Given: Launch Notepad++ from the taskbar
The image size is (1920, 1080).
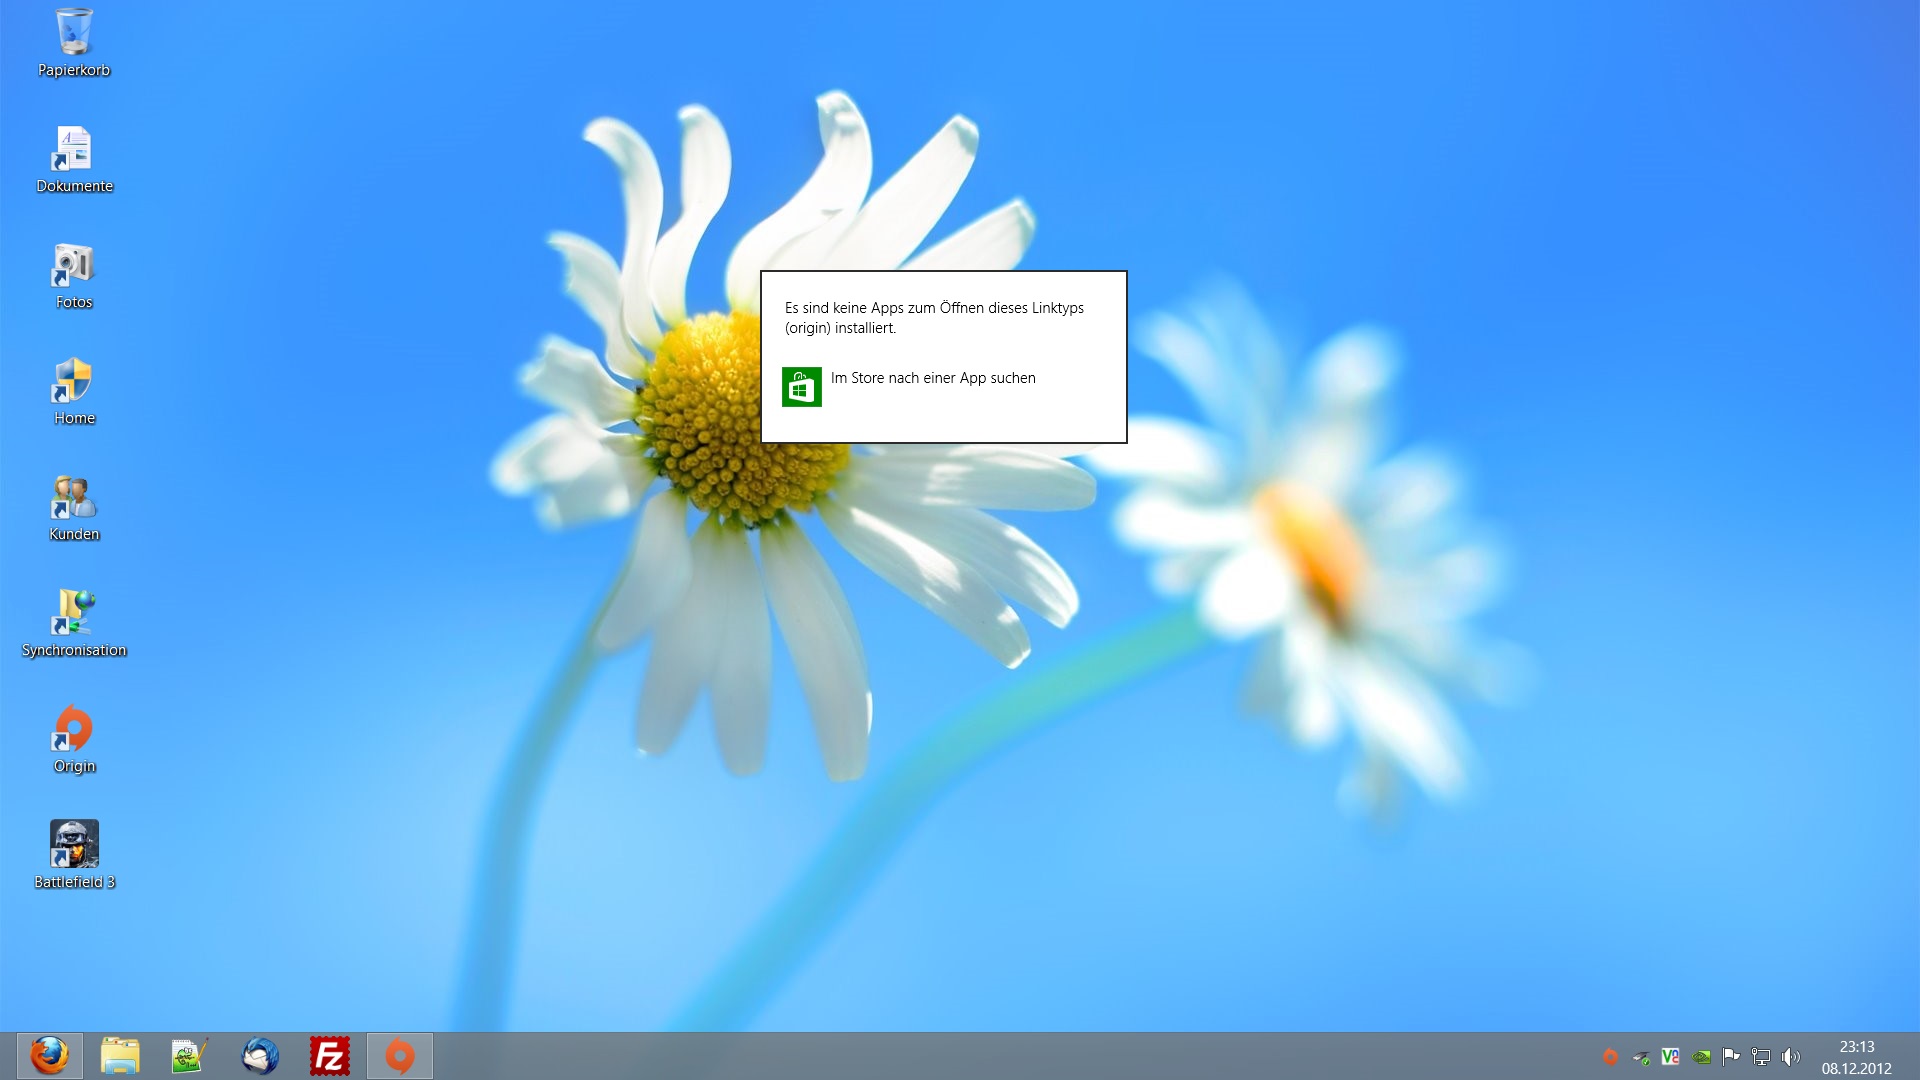Looking at the screenshot, I should [190, 1056].
